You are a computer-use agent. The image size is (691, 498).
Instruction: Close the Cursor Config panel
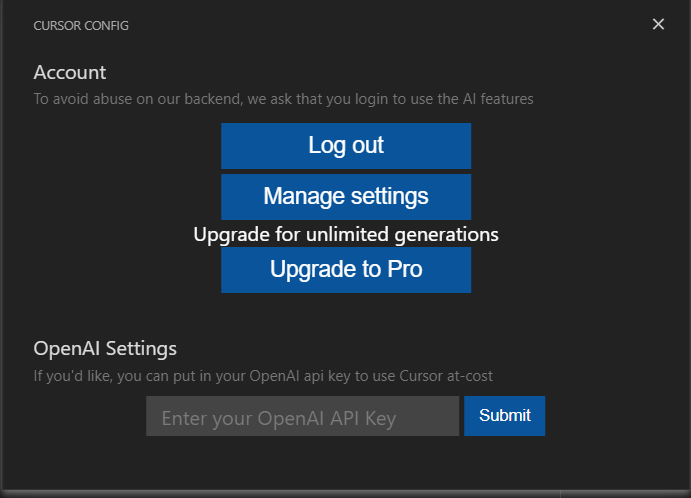[658, 24]
